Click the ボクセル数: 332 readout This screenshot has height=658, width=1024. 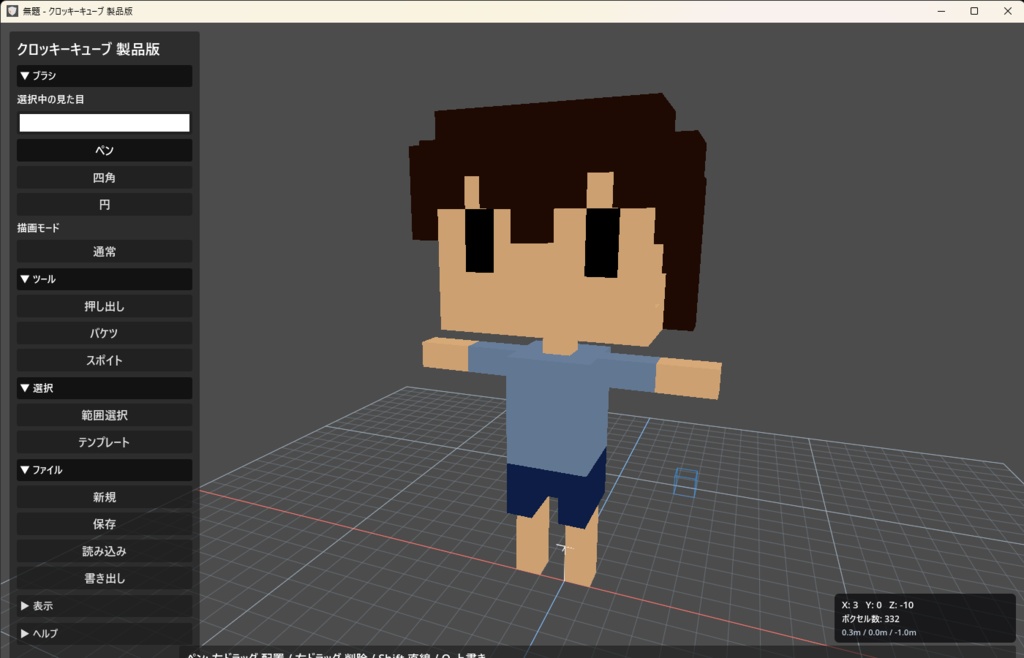pyautogui.click(x=871, y=619)
